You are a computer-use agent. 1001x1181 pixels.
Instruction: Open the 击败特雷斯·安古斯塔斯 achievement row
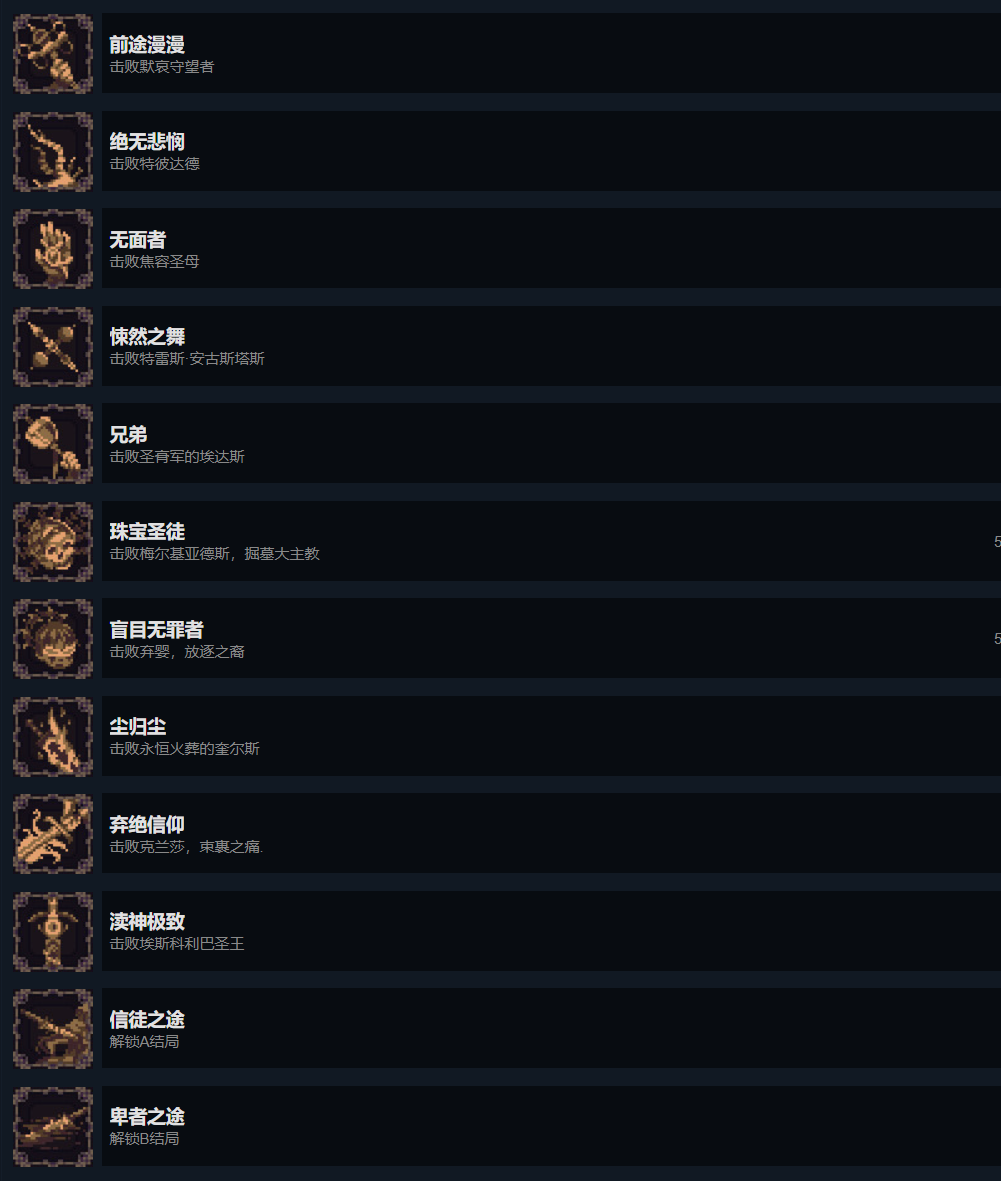(551, 346)
